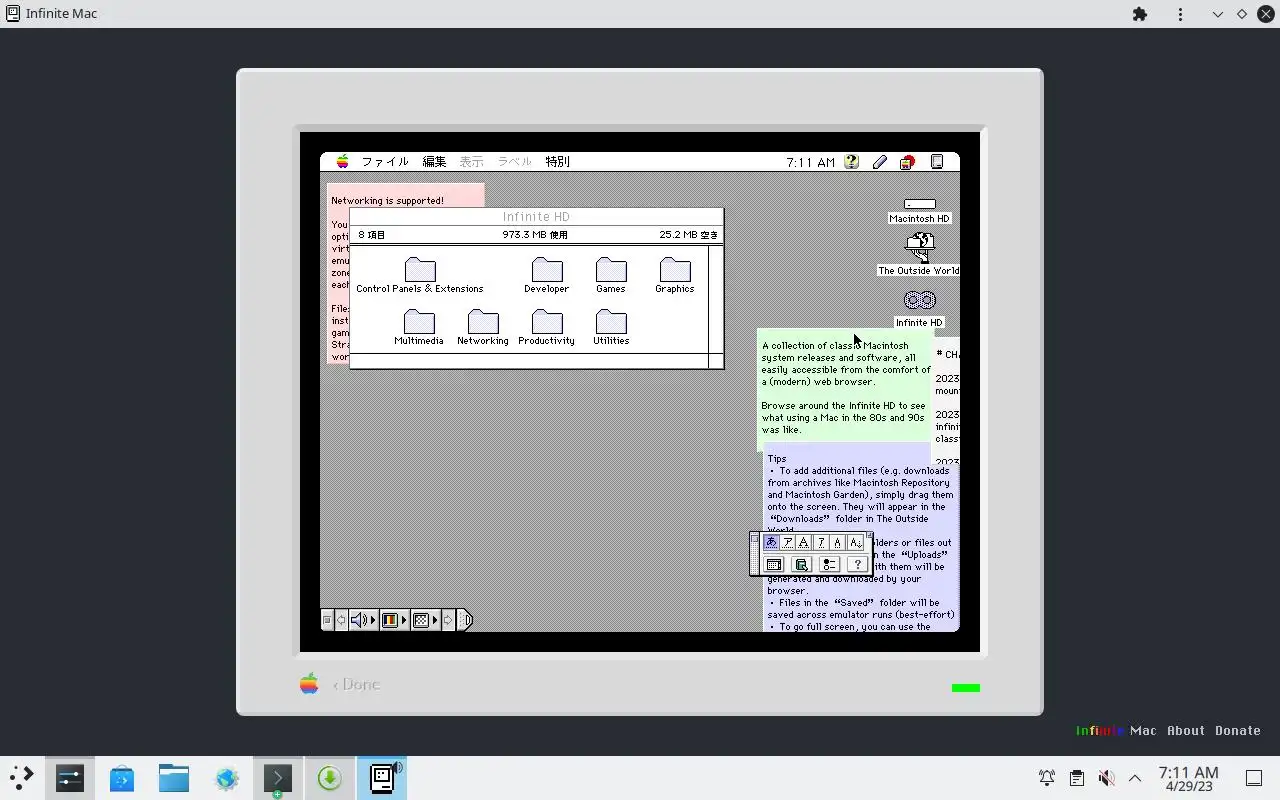
Task: Open the clipboard tray icon
Action: (1076, 778)
